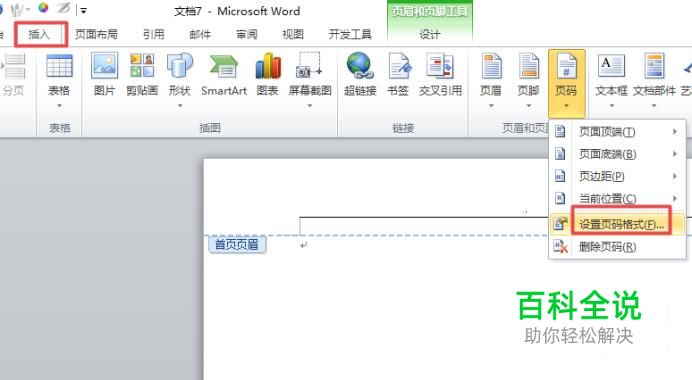This screenshot has width=692, height=380.
Task: Select 设置页码格式(F)... menu entry
Action: point(617,224)
